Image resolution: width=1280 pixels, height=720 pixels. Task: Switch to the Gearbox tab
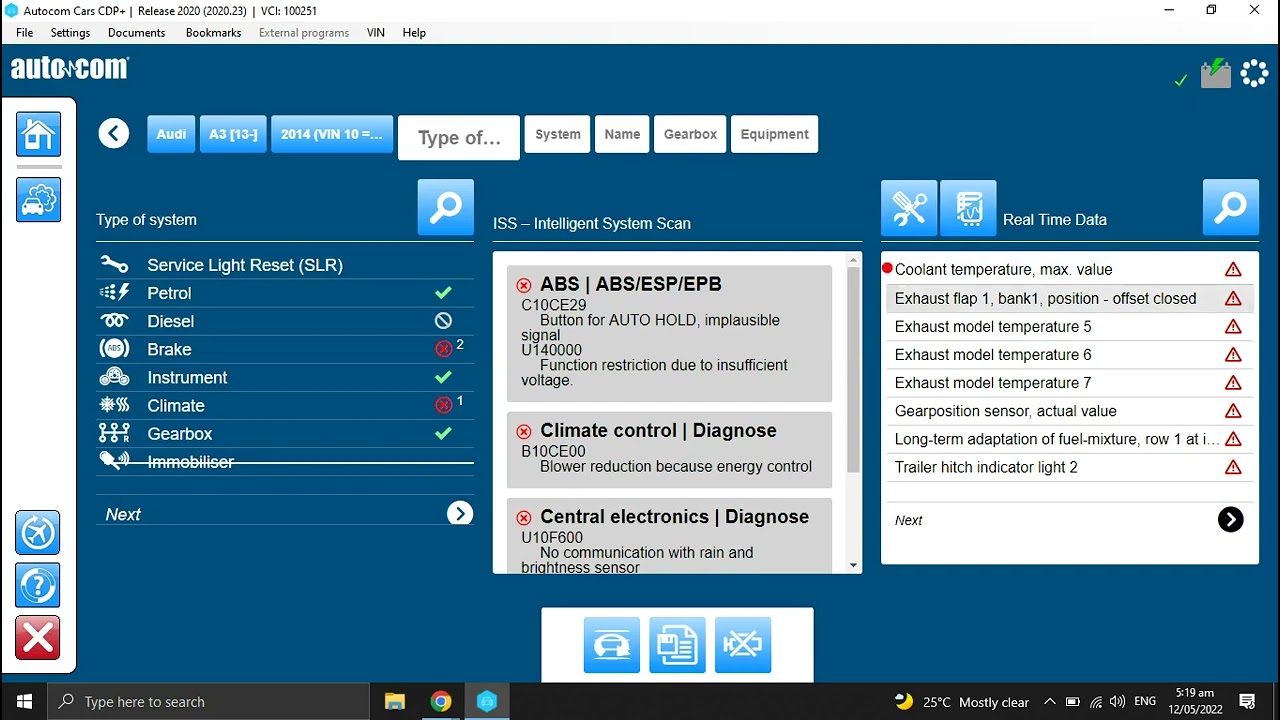pyautogui.click(x=691, y=134)
